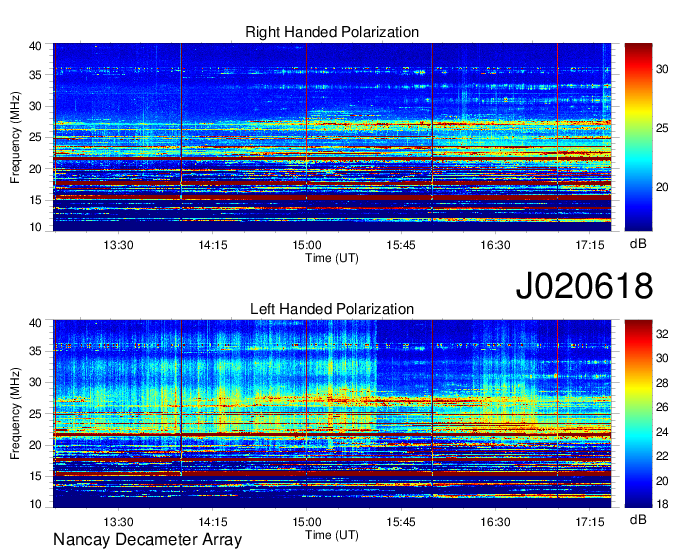Viewport: 680px width, 552px height.
Task: Click 17:15 tick on Right Handed time axis
Action: coord(590,245)
